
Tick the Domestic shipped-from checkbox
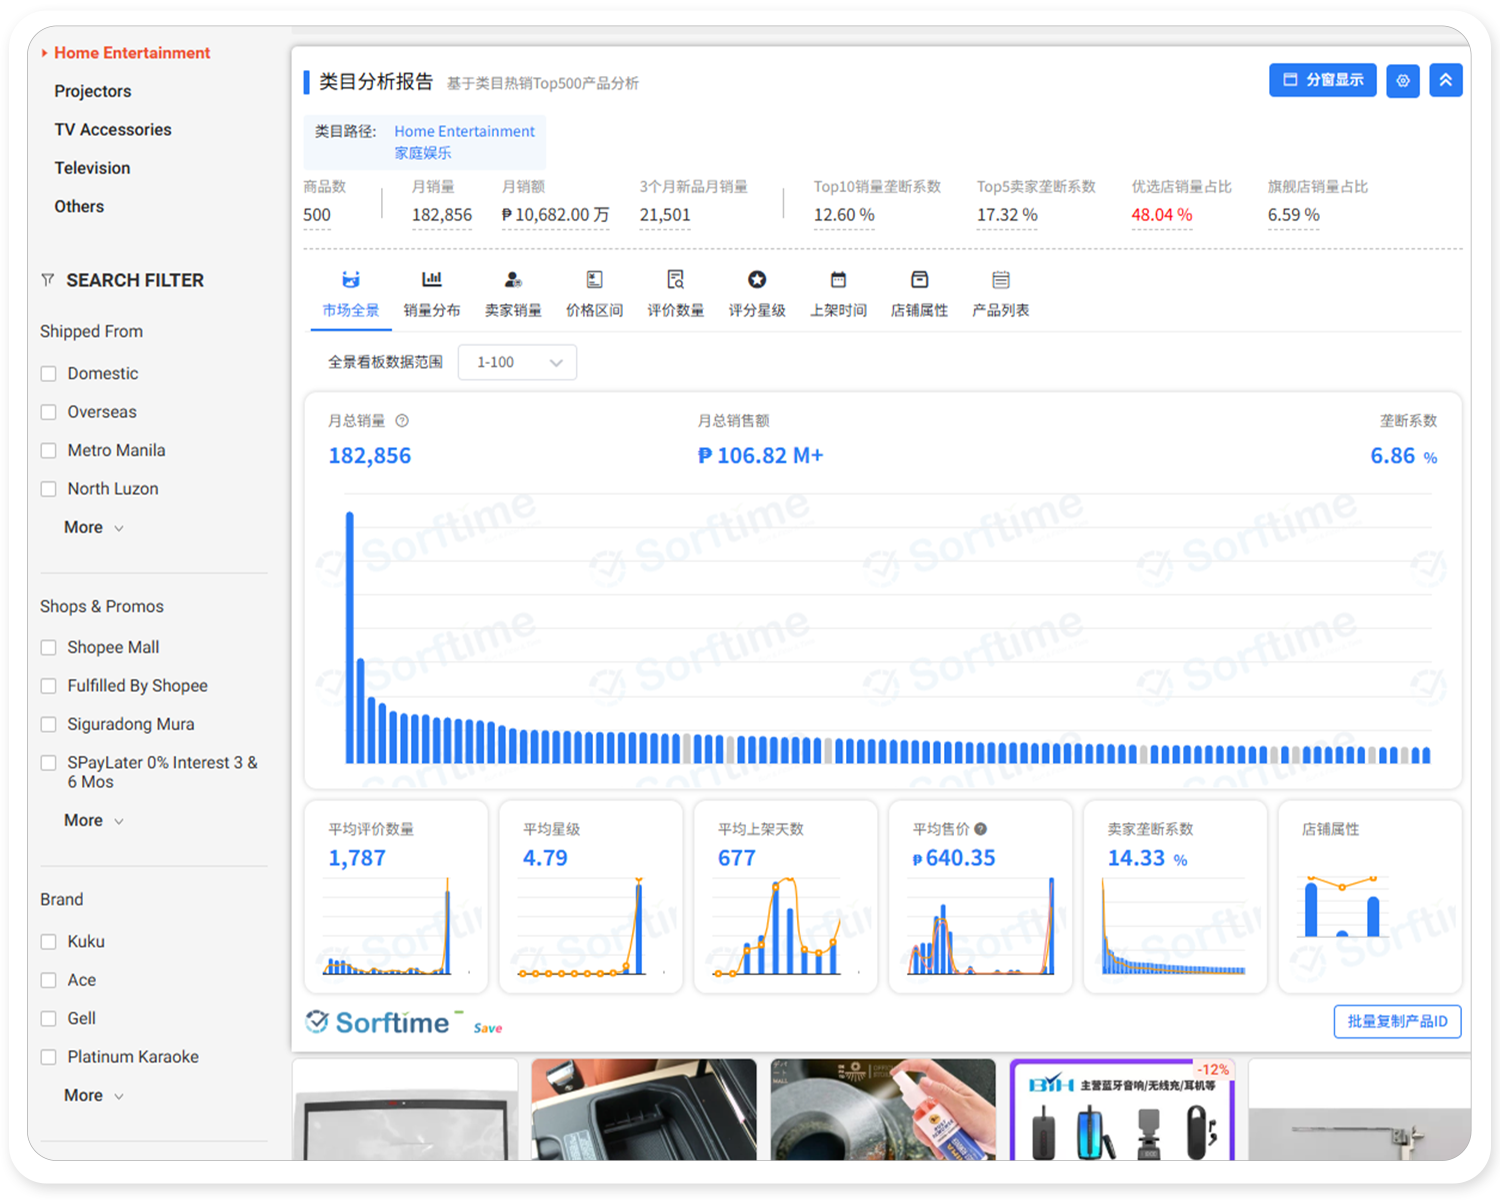pos(48,373)
